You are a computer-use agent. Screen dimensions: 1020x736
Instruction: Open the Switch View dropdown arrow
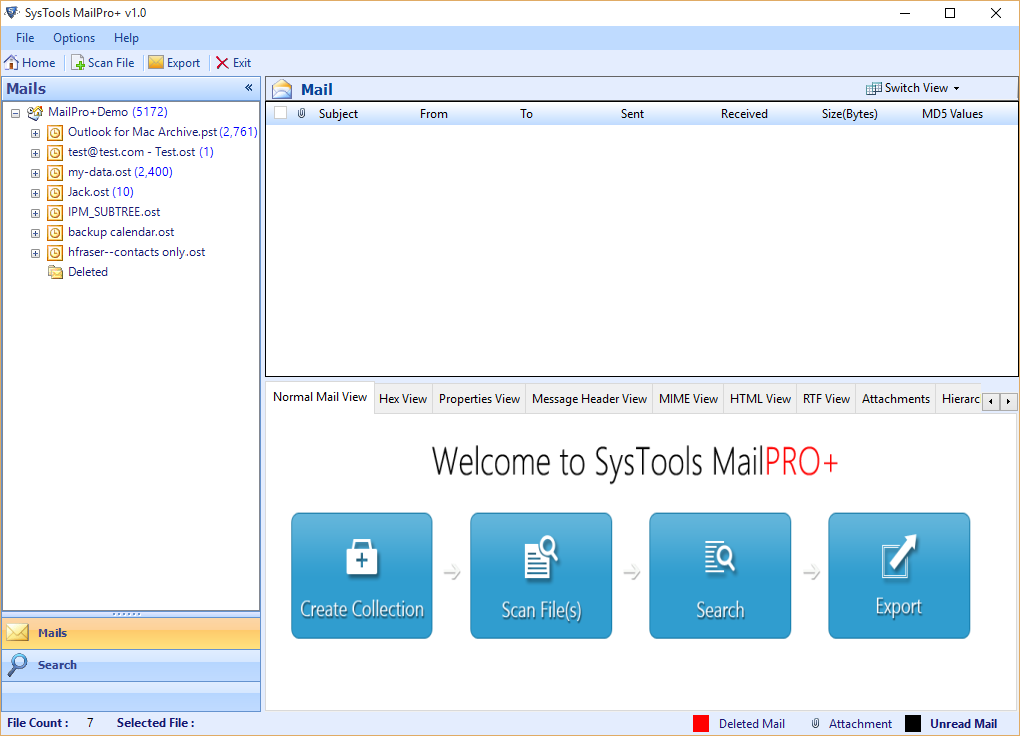coord(956,89)
